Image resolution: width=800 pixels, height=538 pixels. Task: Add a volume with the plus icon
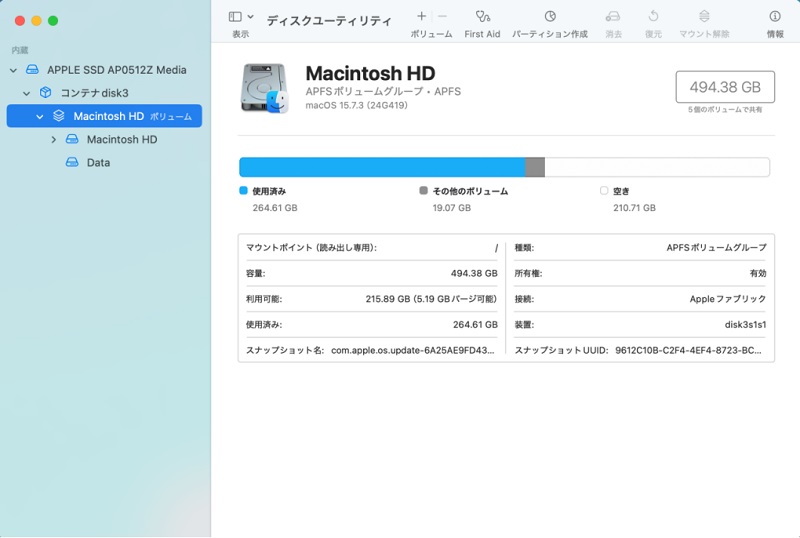coord(421,17)
